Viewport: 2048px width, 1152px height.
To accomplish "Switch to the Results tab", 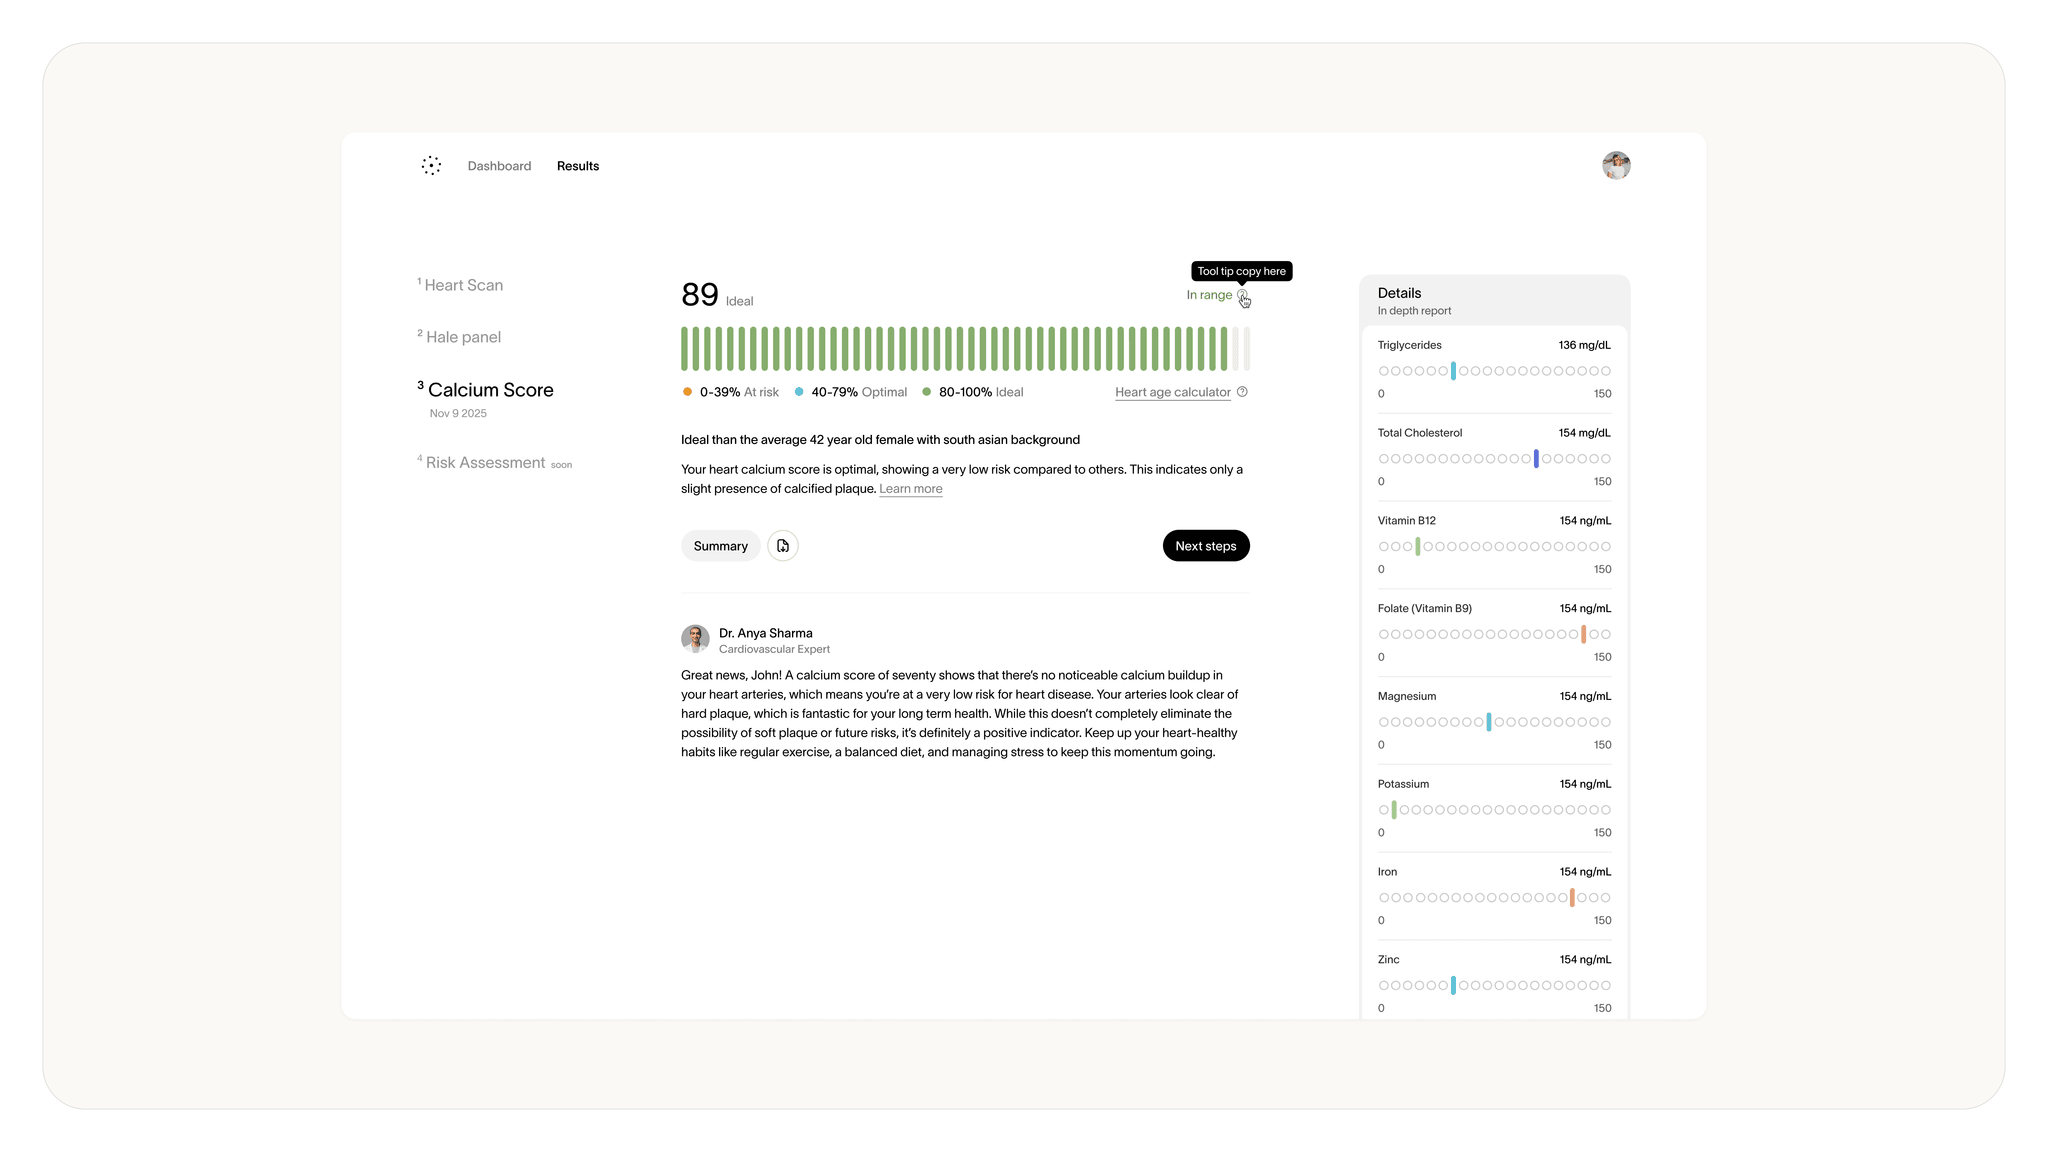I will click(578, 166).
